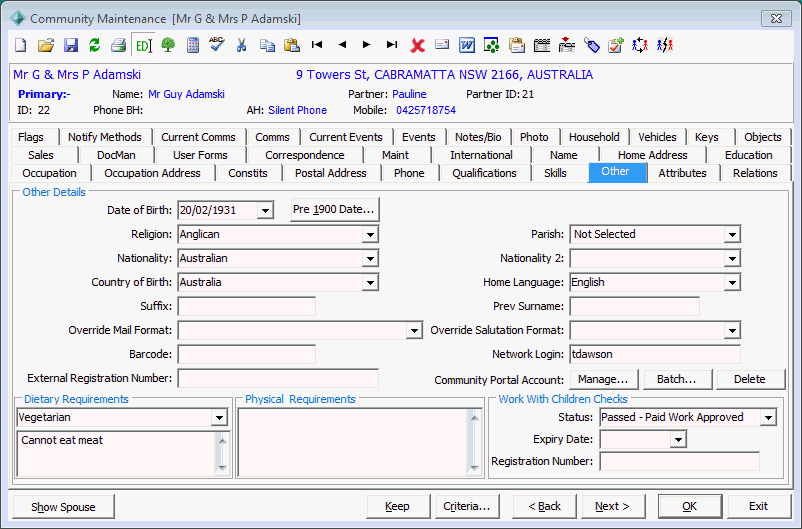Open the Expiry Date dropdown
The height and width of the screenshot is (529, 802).
tap(678, 439)
